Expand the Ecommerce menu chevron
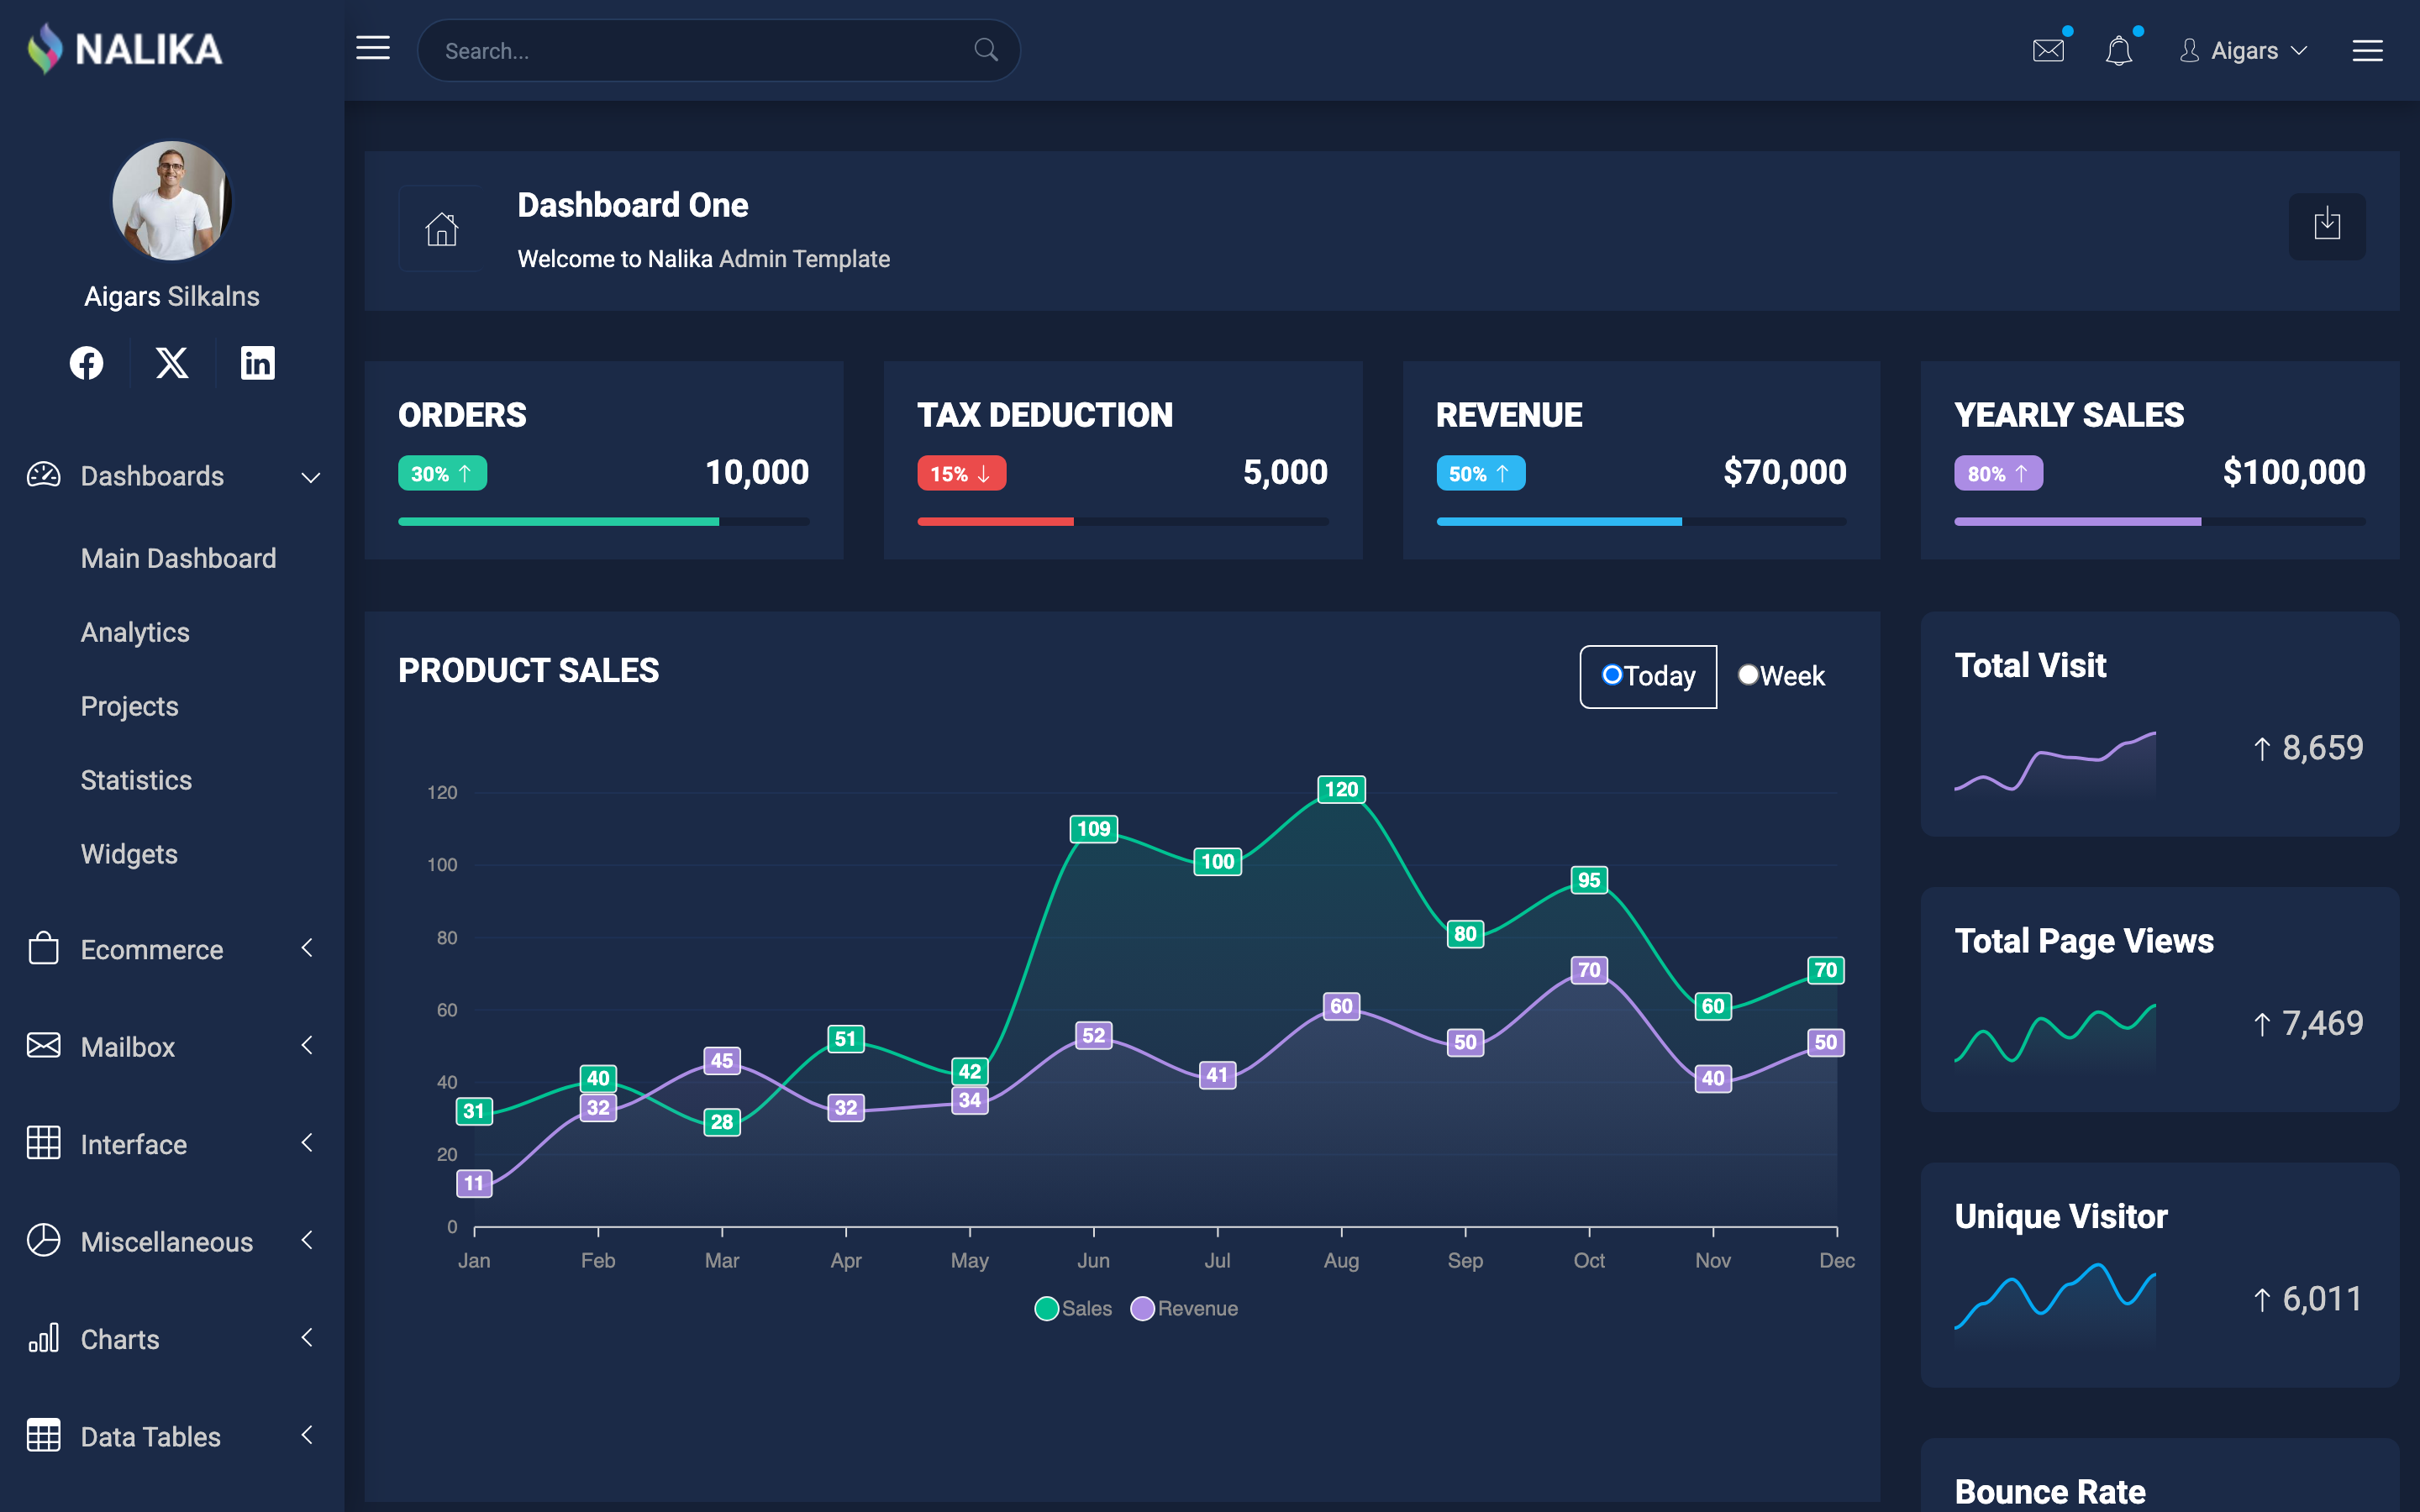Viewport: 2420px width, 1512px height. (x=307, y=947)
